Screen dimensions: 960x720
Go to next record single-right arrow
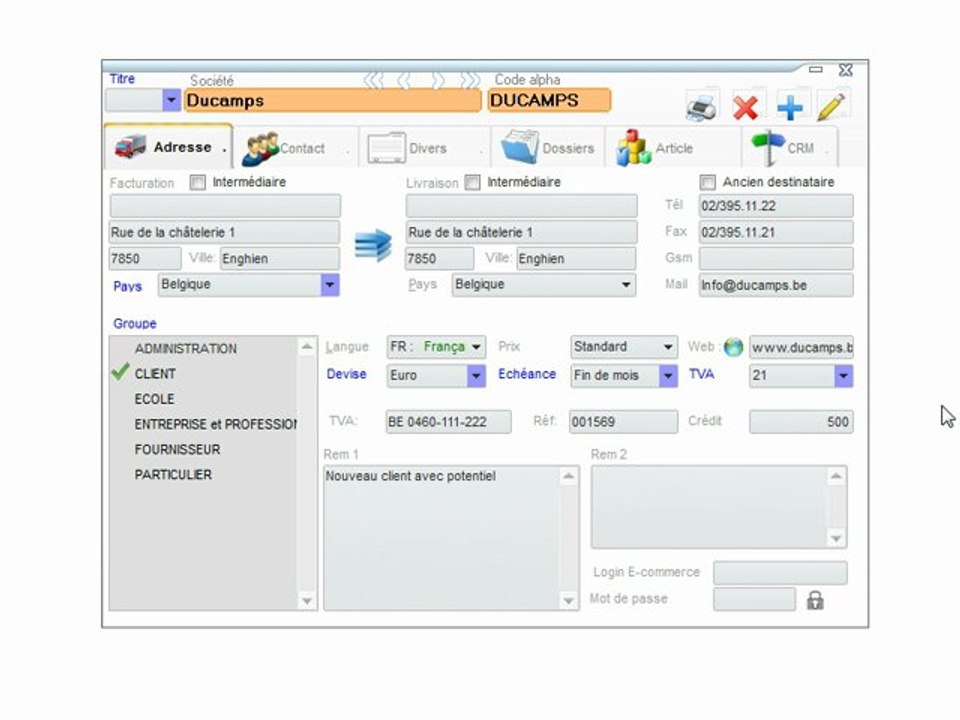(438, 80)
